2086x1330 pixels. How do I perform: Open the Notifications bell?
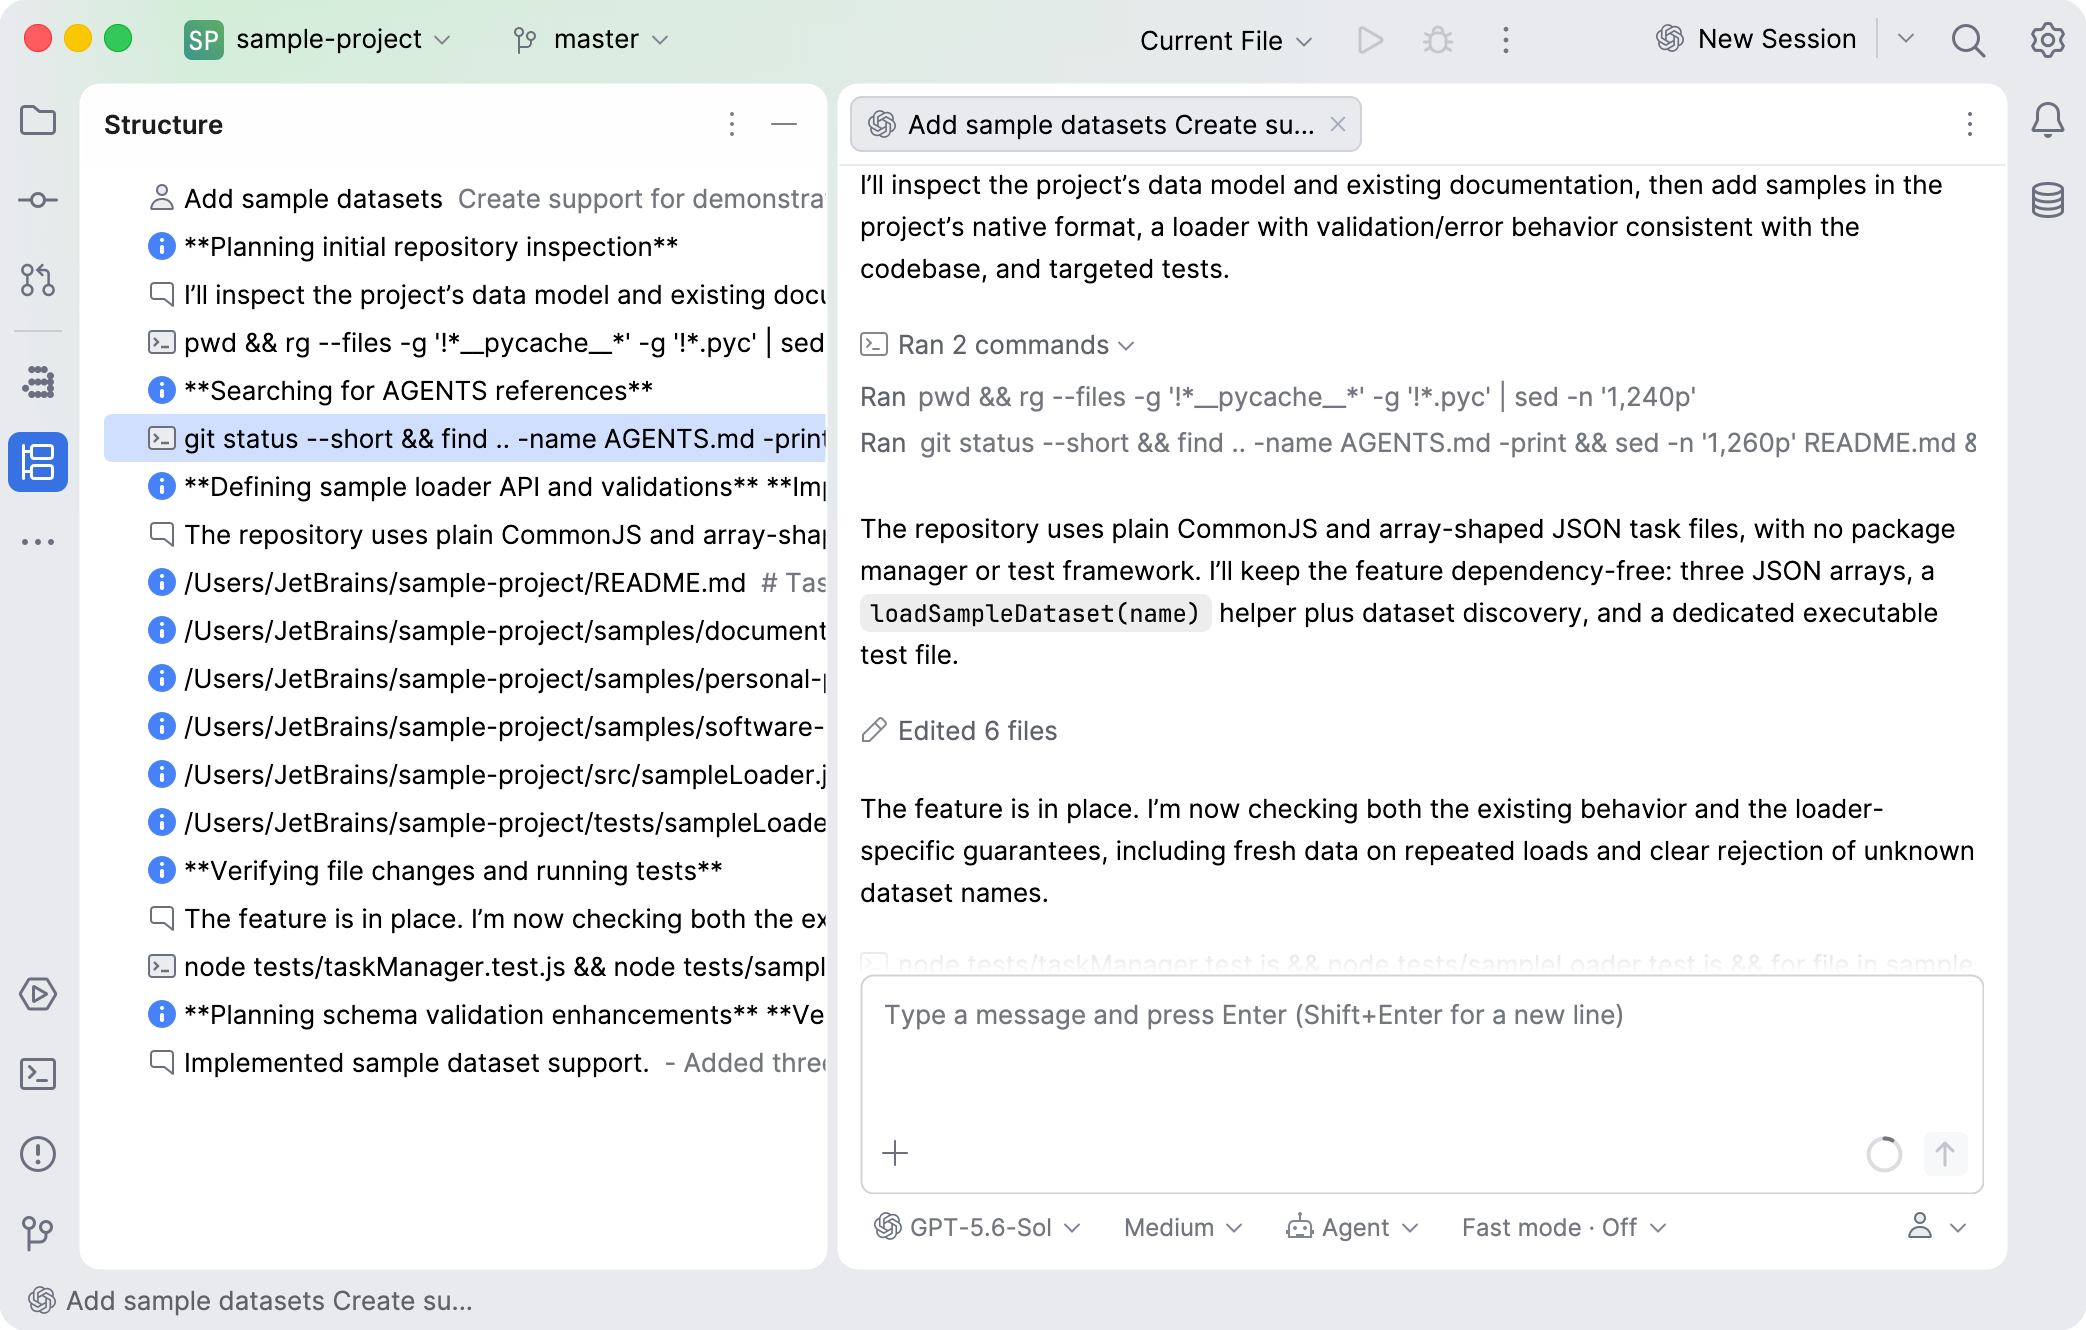click(2047, 121)
